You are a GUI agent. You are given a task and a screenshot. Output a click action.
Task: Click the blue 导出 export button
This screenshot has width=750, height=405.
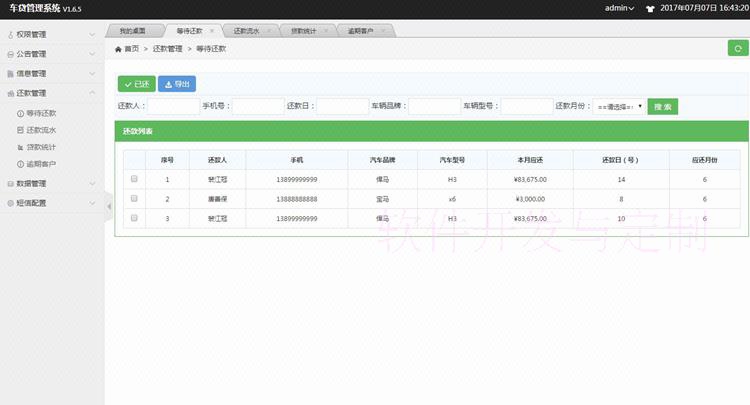point(177,84)
